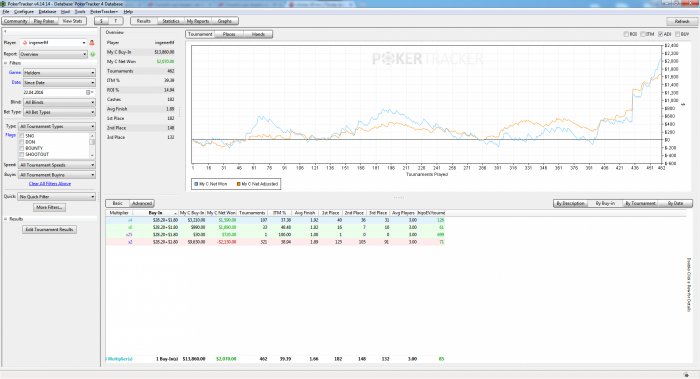Screen dimensions: 700x379
Task: Select the Places graph tab
Action: [229, 34]
